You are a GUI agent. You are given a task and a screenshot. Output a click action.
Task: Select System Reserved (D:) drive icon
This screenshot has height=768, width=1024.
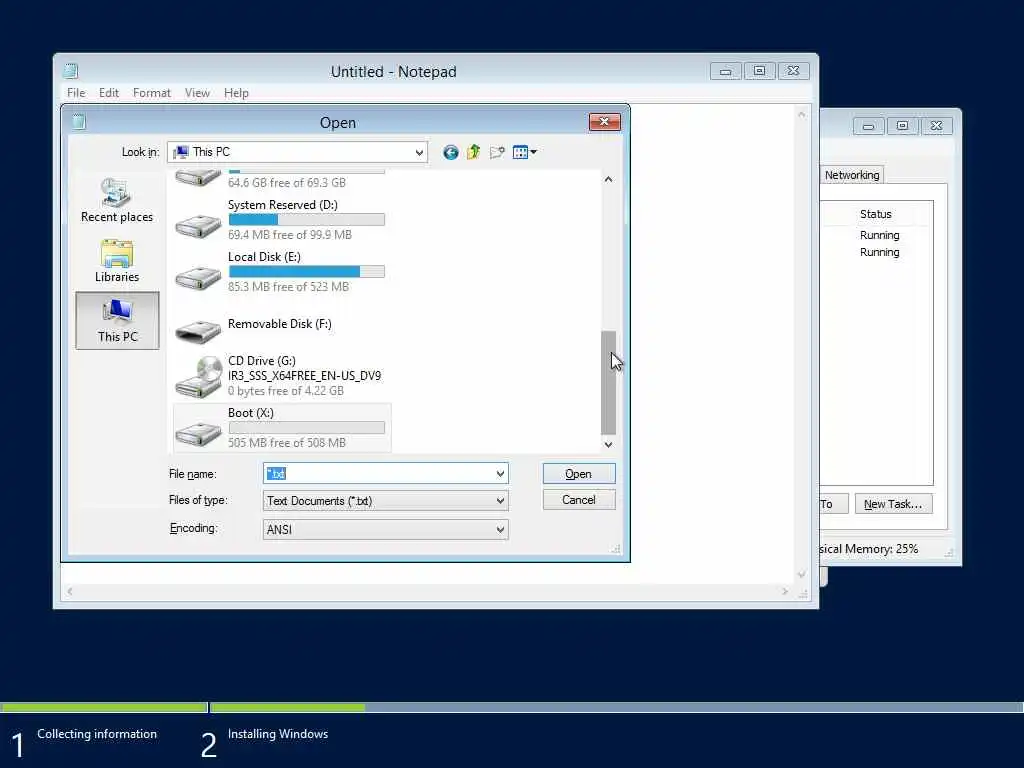[198, 225]
